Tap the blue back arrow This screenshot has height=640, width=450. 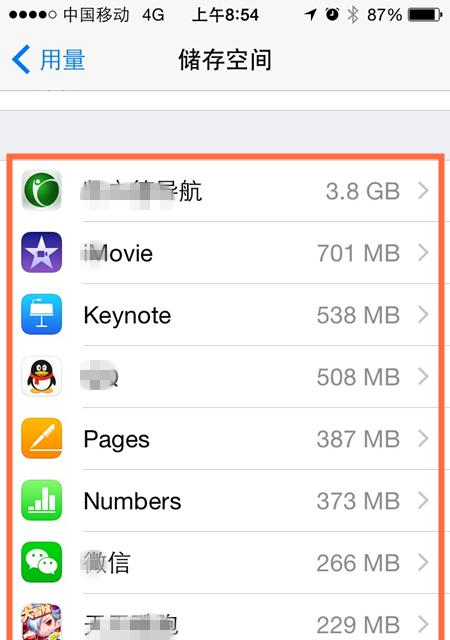pyautogui.click(x=21, y=60)
